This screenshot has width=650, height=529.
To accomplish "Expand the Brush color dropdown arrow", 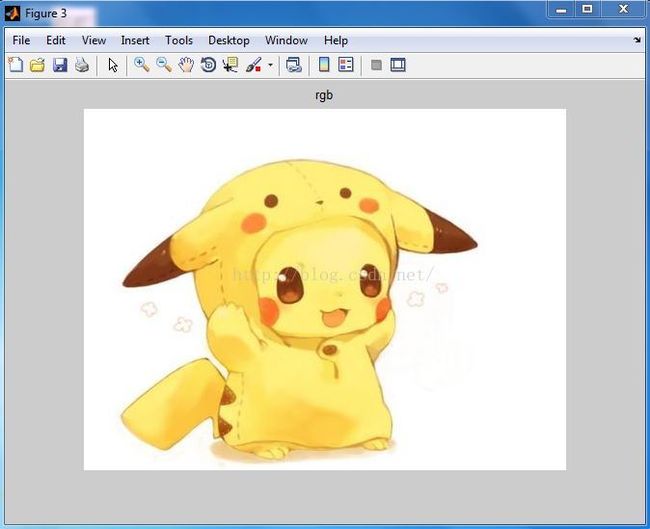I will point(270,65).
